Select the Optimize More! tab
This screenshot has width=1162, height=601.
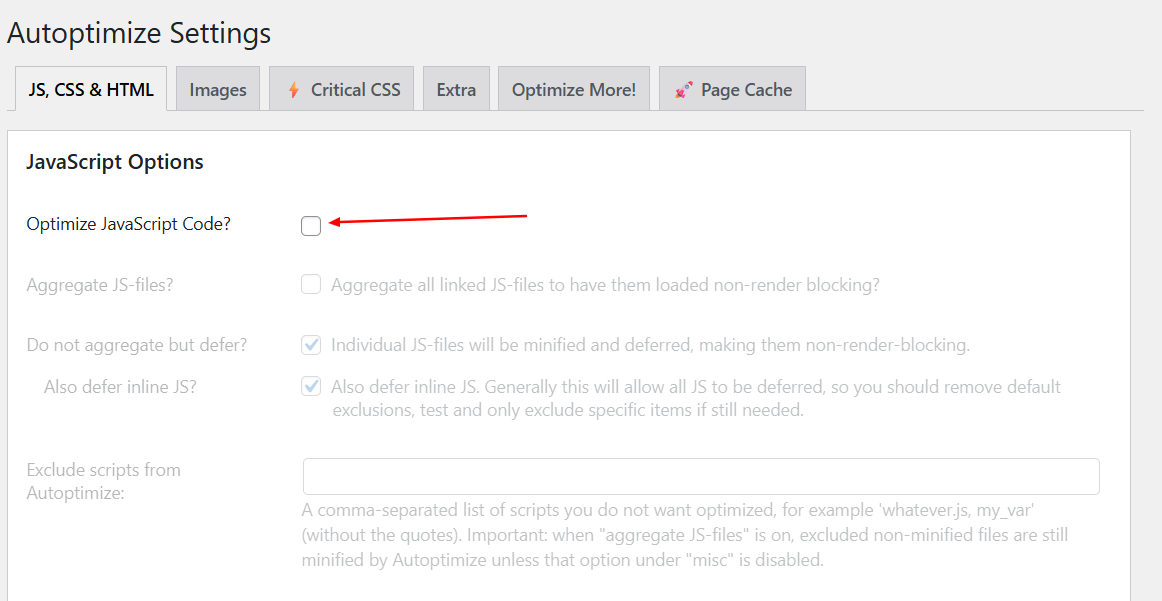point(574,90)
